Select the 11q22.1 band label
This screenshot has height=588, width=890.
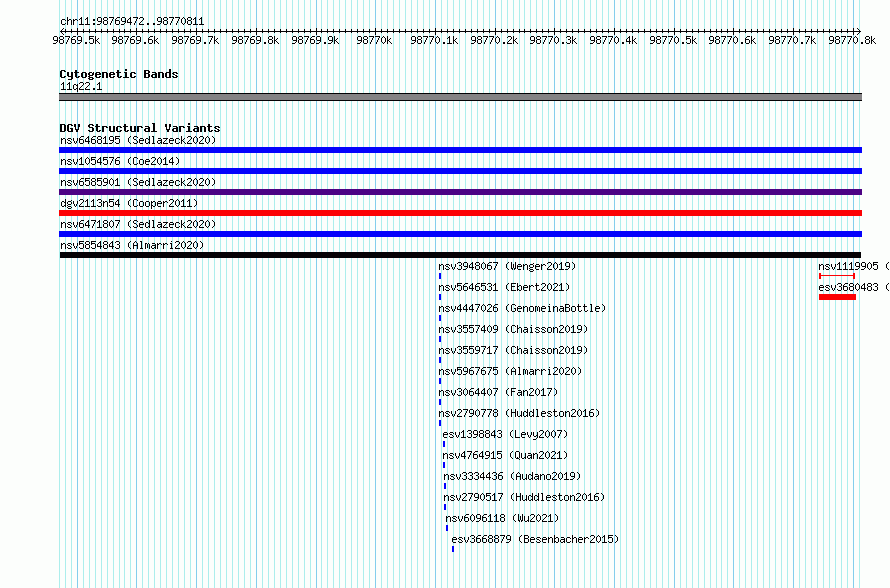point(81,86)
